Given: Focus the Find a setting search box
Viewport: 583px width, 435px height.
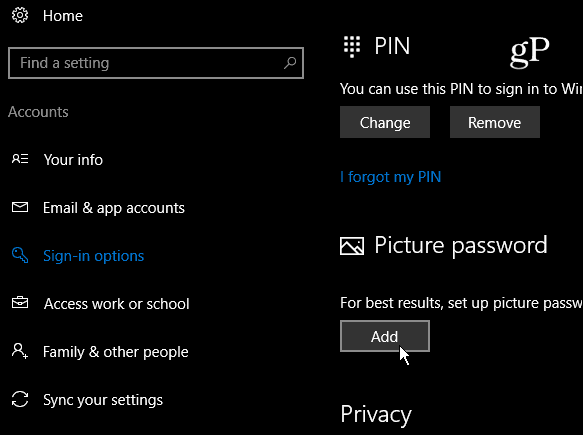Looking at the screenshot, I should [x=156, y=63].
